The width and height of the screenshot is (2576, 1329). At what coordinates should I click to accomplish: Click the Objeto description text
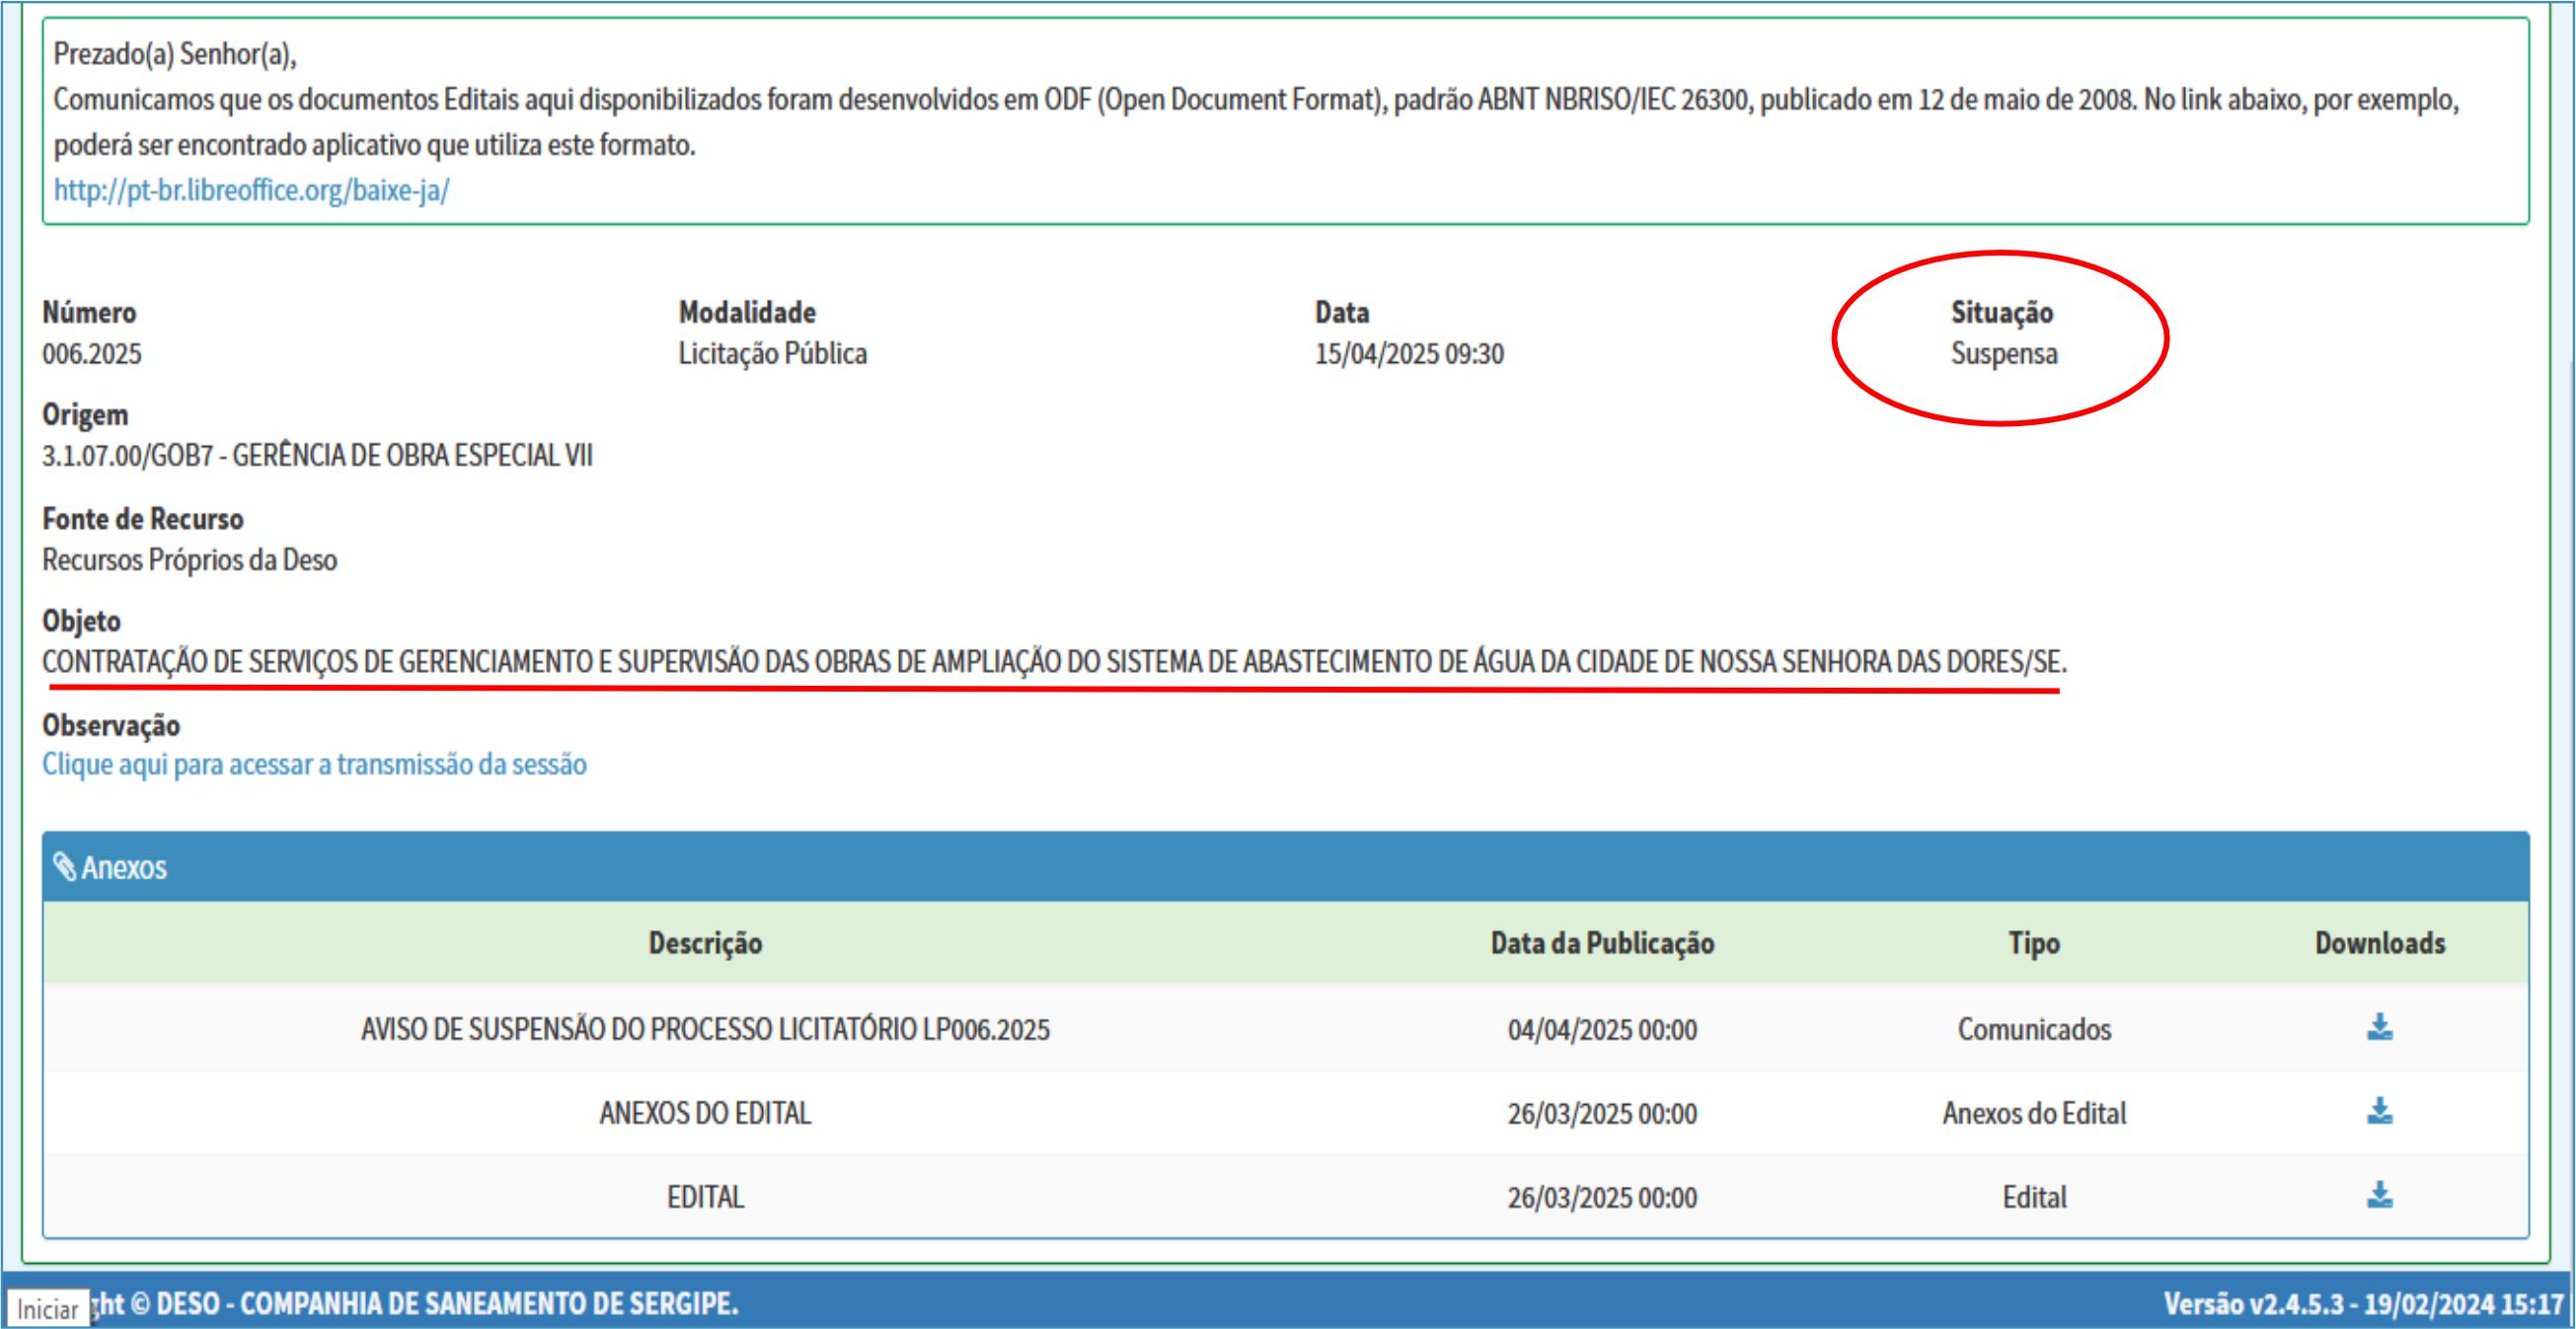(x=1054, y=662)
